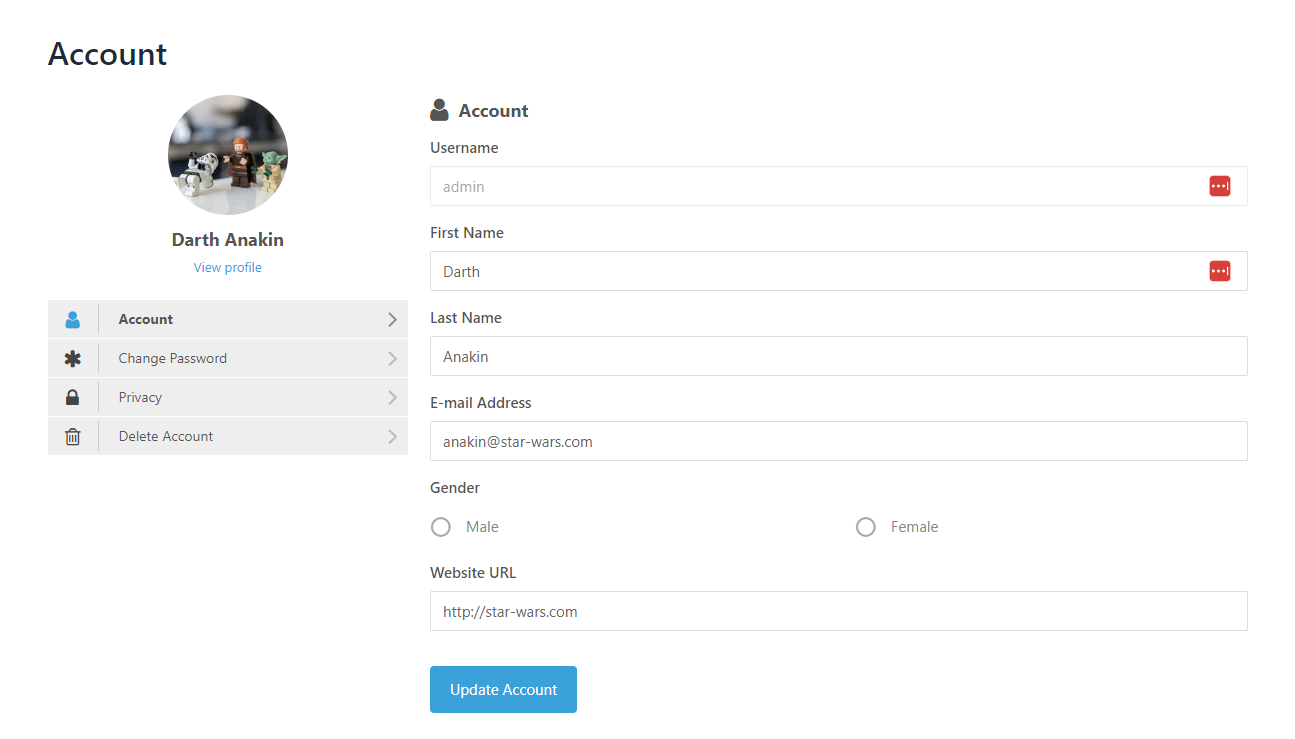Open the Change Password tab
1295x739 pixels.
[173, 359]
